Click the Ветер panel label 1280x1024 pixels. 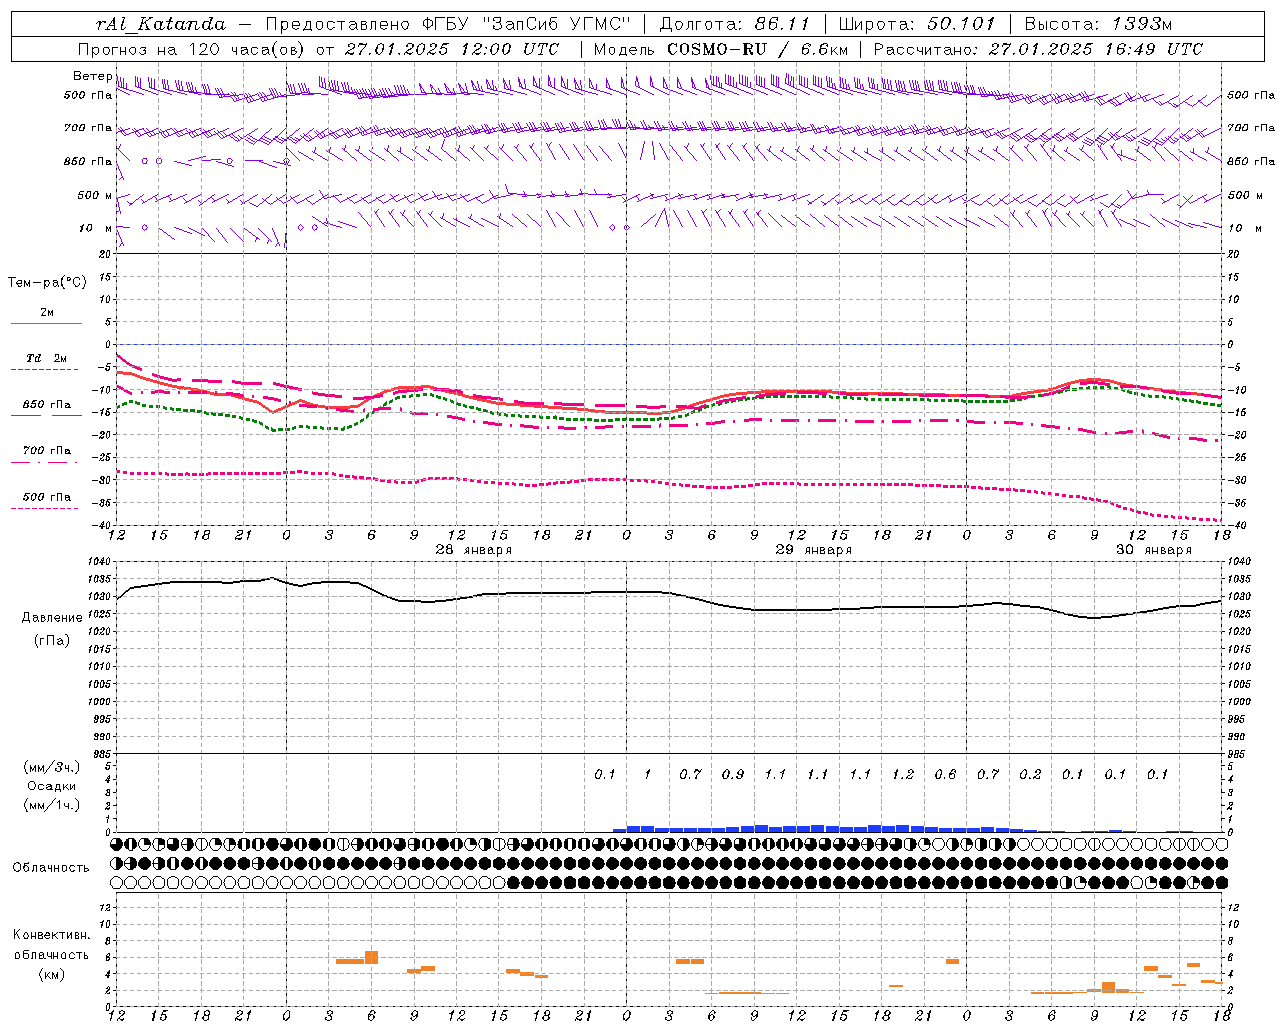[x=92, y=76]
